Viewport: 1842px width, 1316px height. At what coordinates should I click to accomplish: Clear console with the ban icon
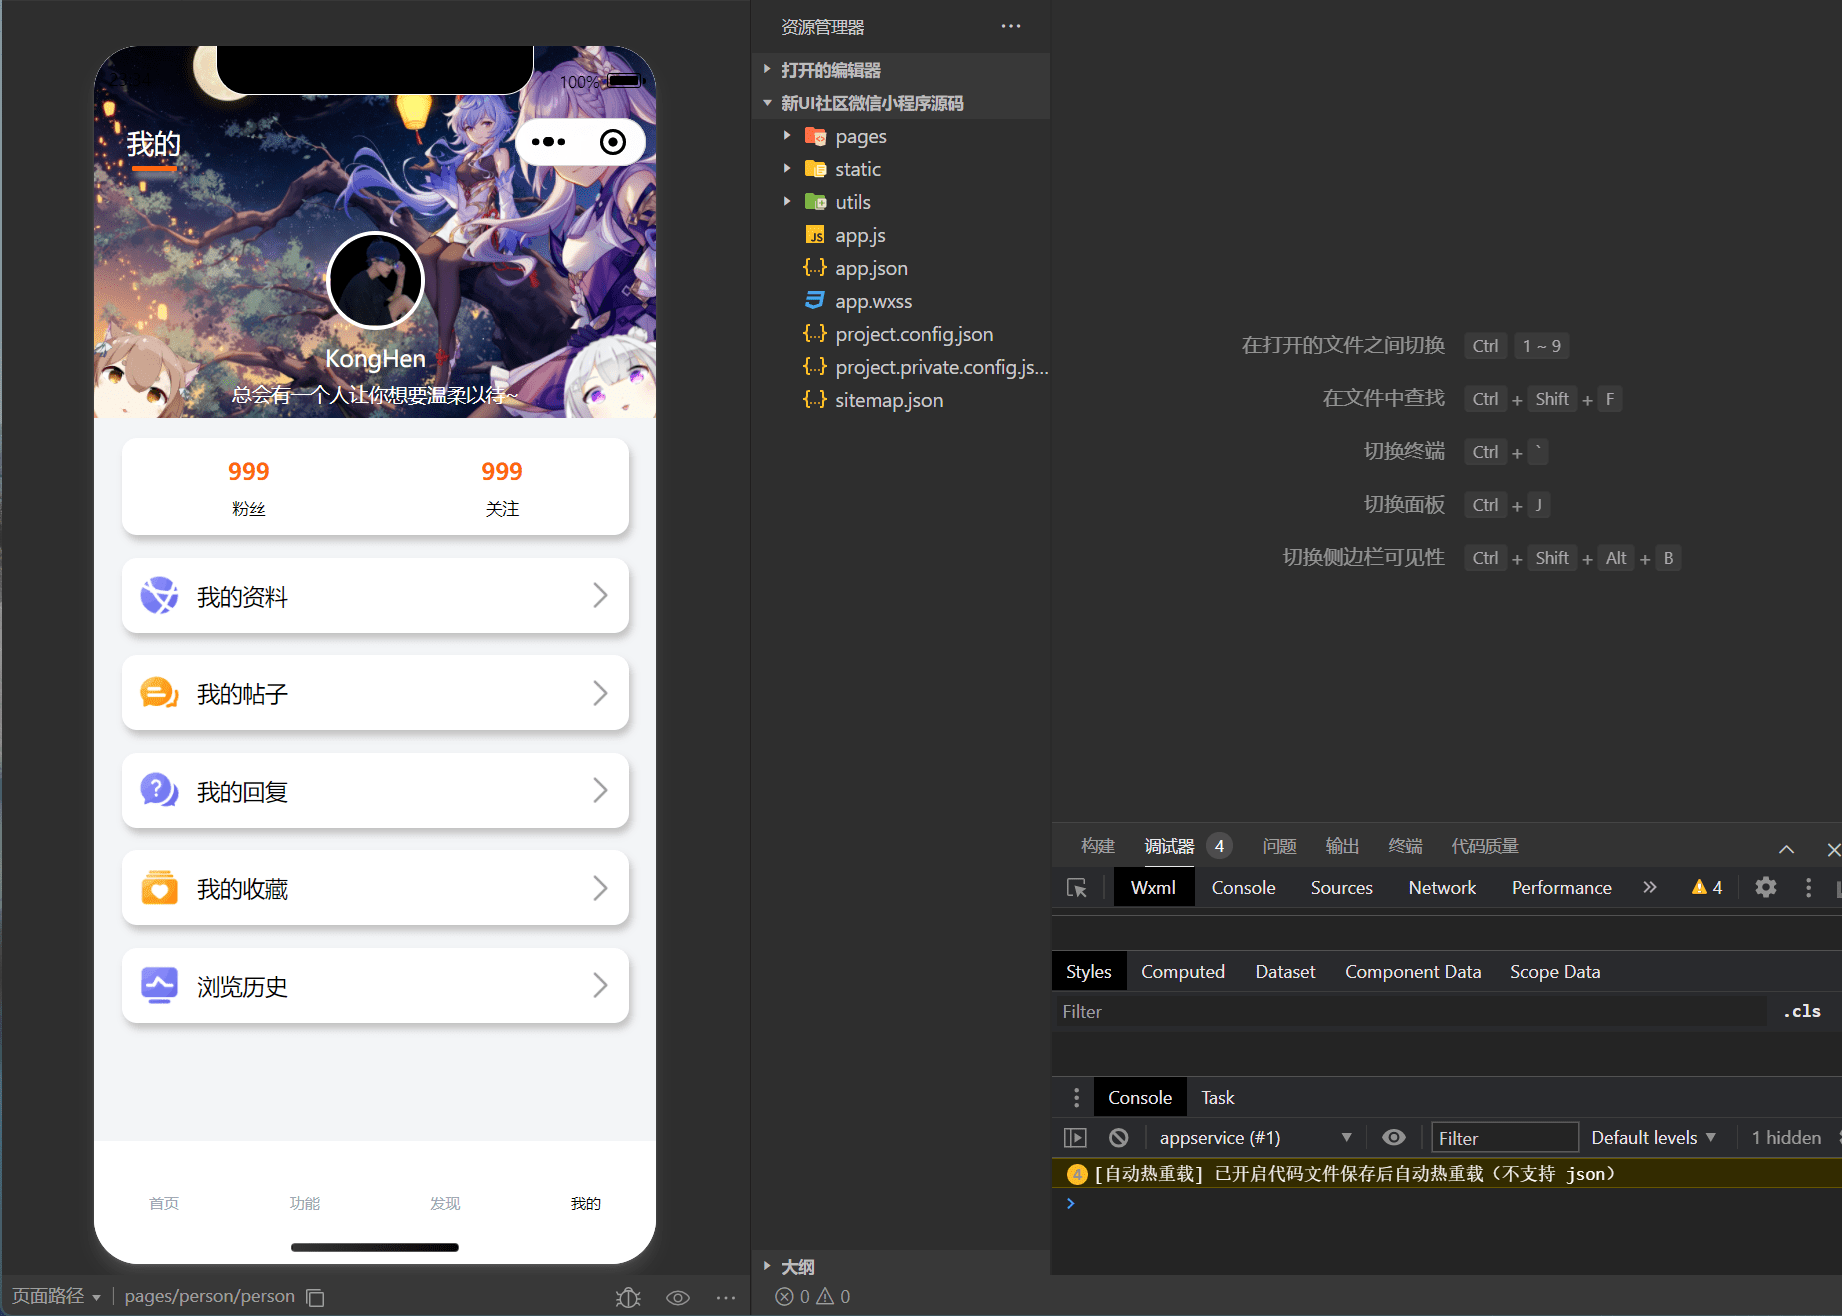tap(1119, 1137)
